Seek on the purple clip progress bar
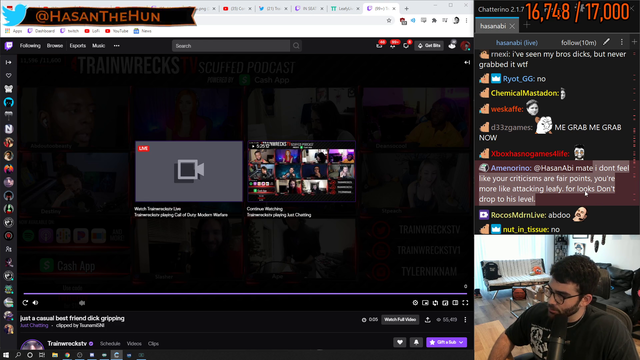The image size is (640, 360). click(x=245, y=293)
